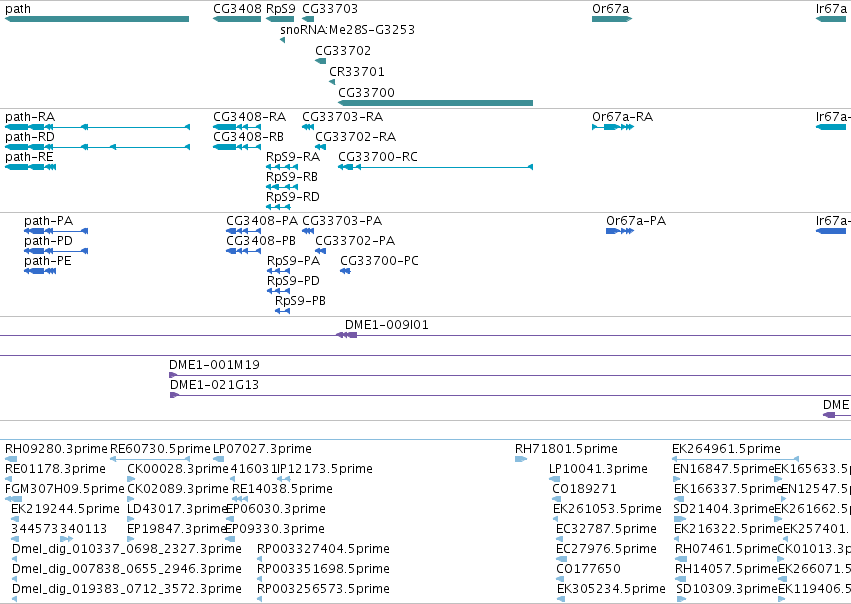Select protein CG3408-PA

tap(244, 231)
